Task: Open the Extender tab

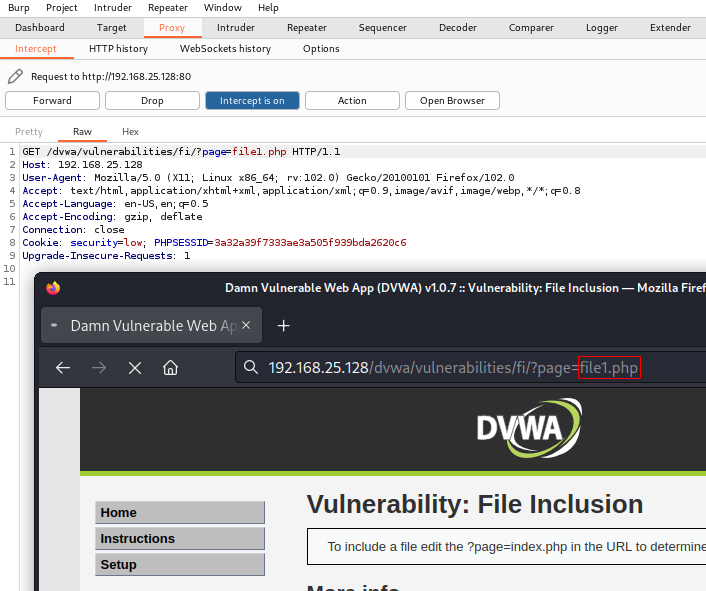Action: coord(670,28)
